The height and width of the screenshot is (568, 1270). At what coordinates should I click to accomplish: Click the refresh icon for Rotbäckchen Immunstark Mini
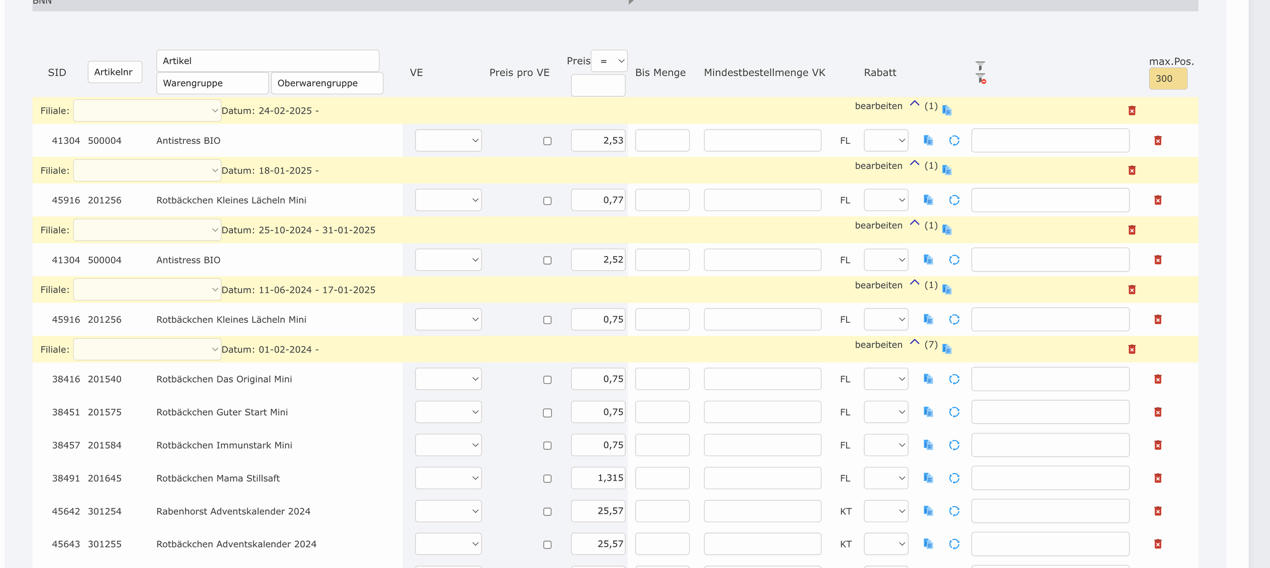click(954, 445)
